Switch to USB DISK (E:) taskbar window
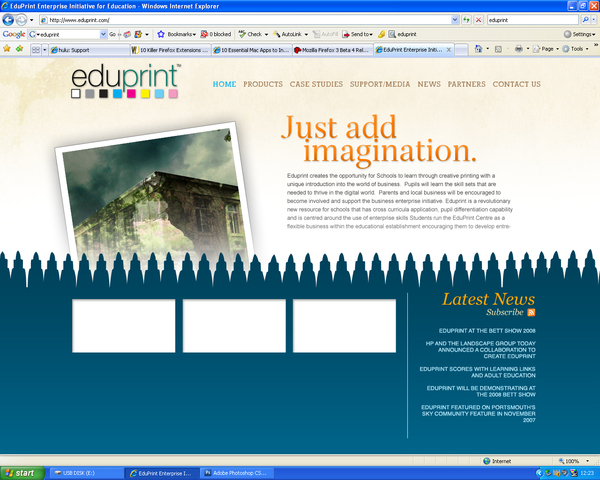 (x=86, y=473)
